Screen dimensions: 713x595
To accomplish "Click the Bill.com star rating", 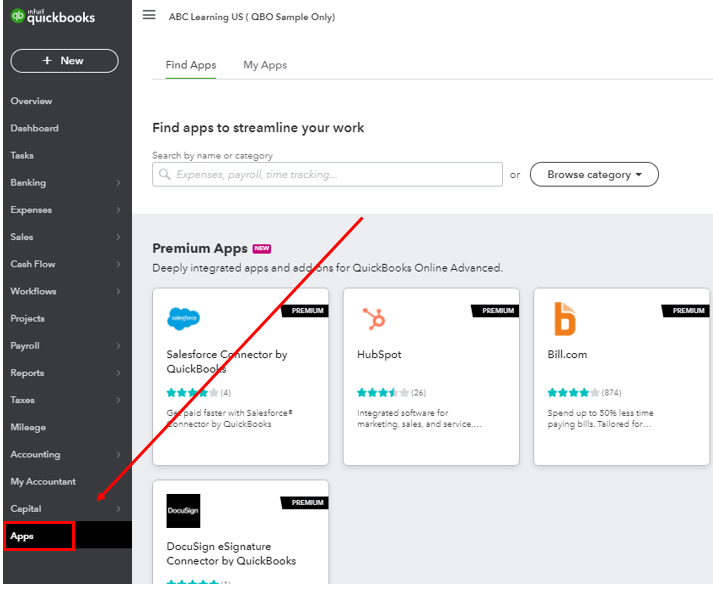I will [x=573, y=393].
